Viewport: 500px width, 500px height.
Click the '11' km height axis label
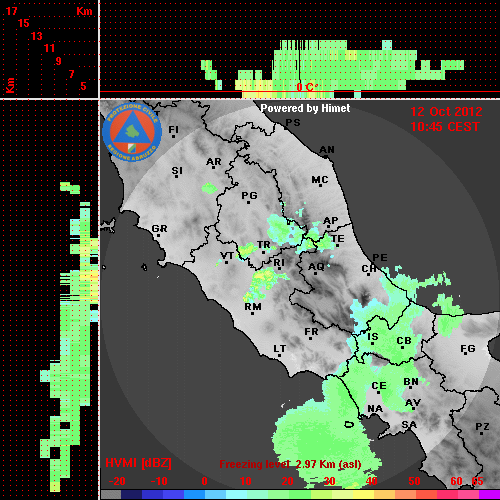pyautogui.click(x=49, y=48)
